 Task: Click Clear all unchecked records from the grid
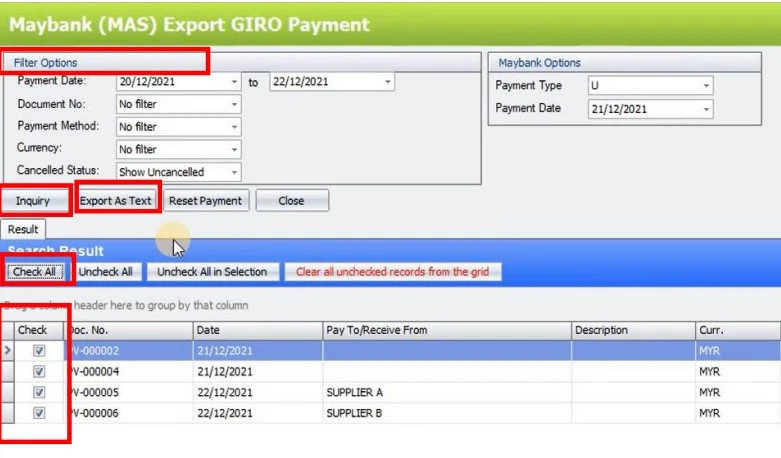(392, 272)
